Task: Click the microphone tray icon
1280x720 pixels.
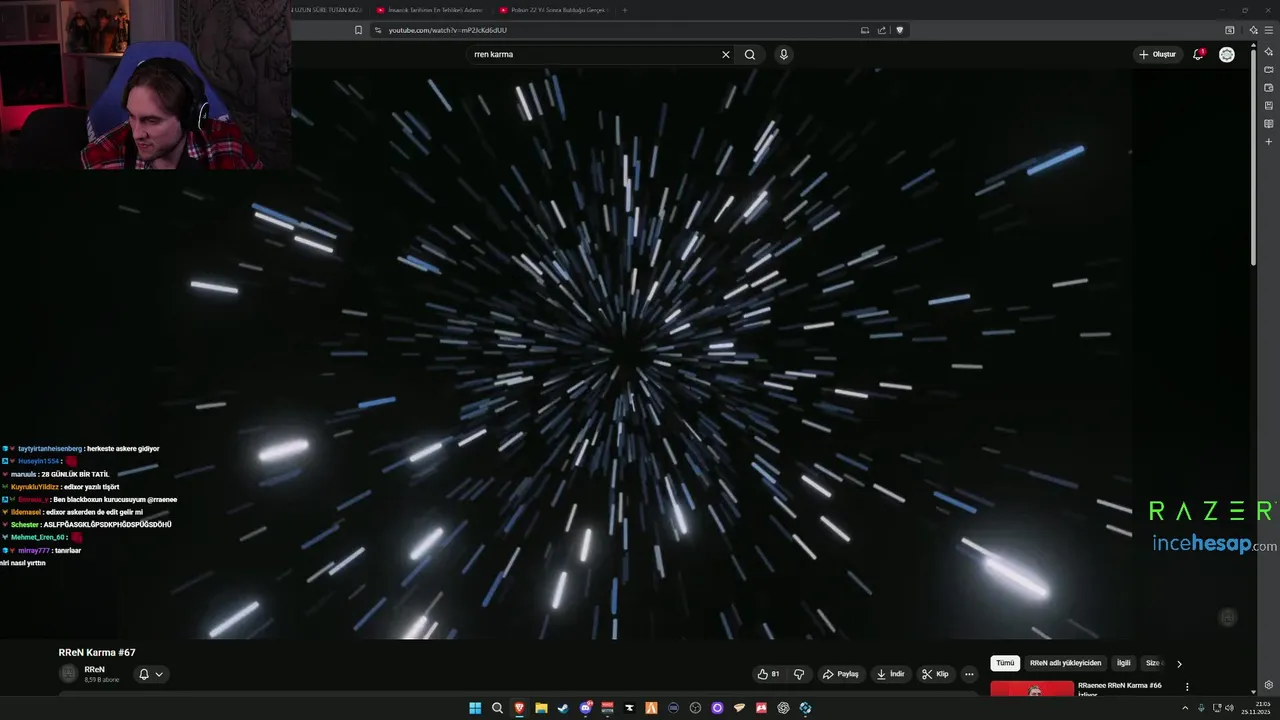Action: point(1201,708)
